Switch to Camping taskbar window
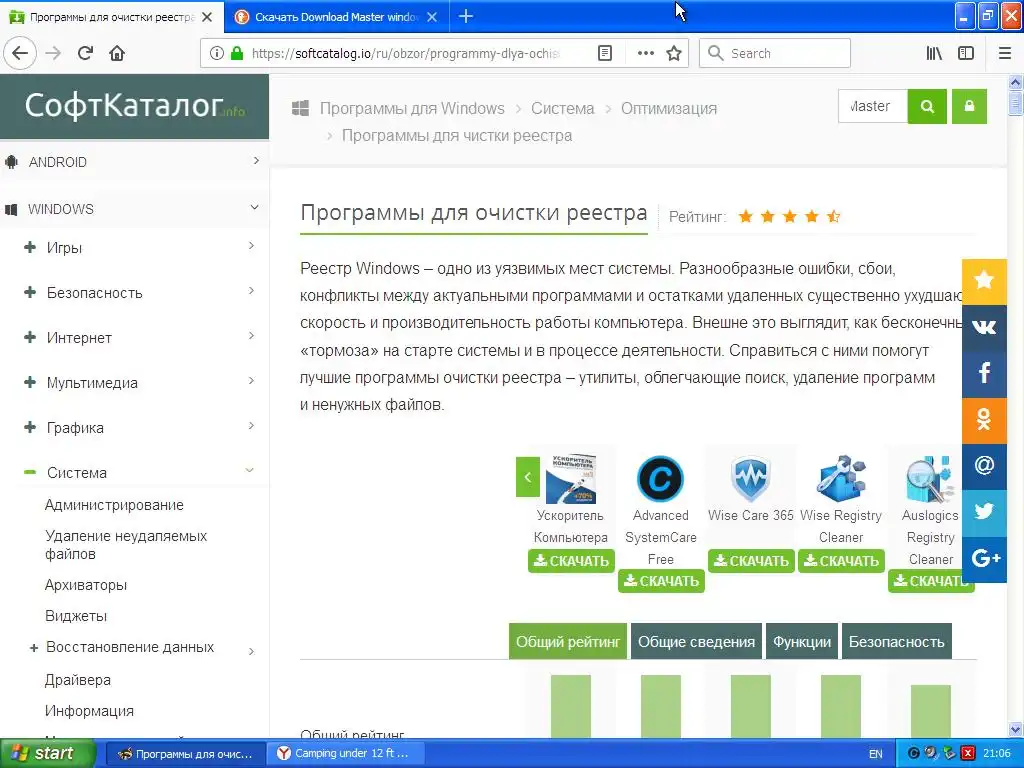 [x=345, y=754]
